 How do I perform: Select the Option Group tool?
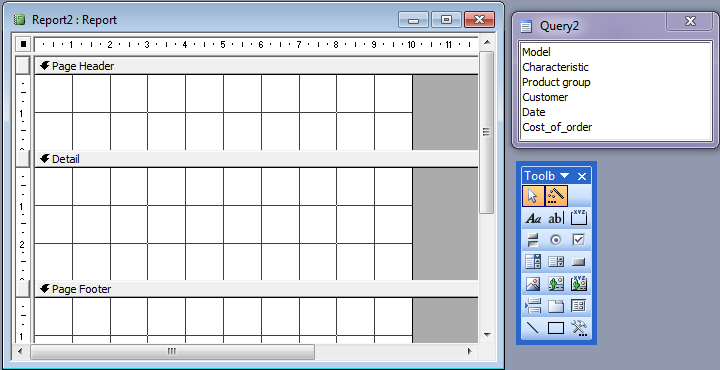click(x=579, y=218)
